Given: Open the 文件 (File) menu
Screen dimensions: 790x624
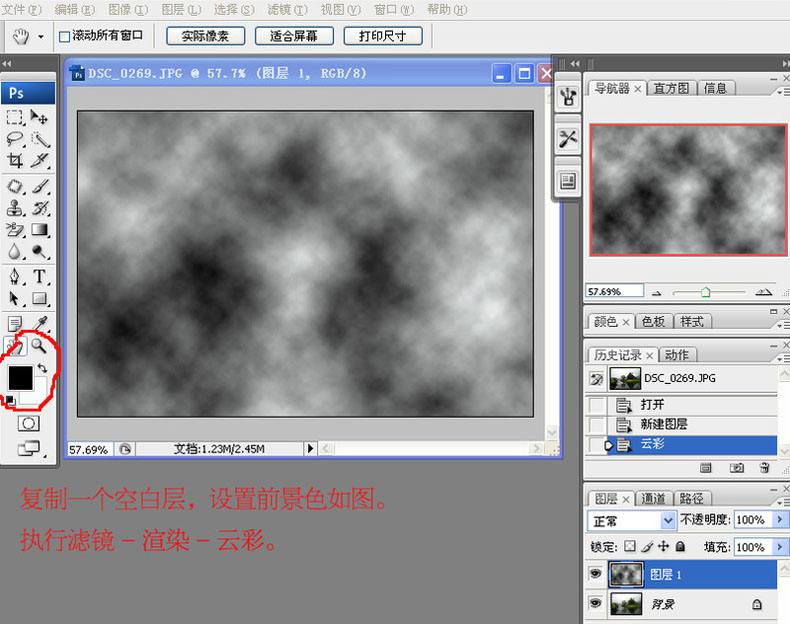Looking at the screenshot, I should pos(22,10).
